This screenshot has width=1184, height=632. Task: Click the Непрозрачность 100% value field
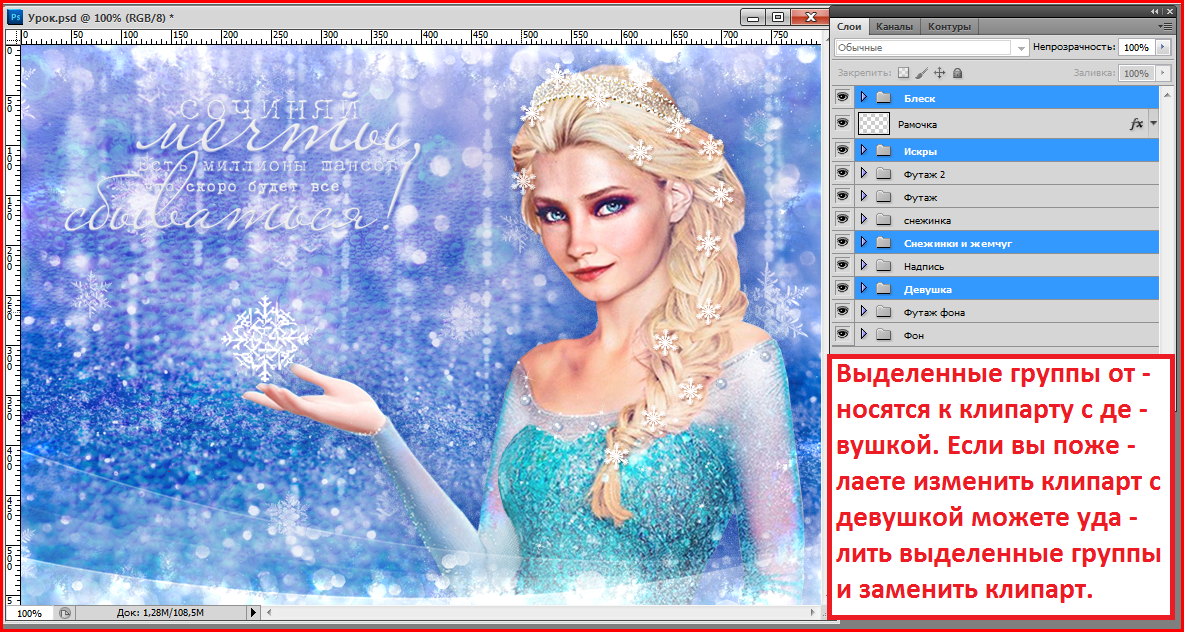pos(1136,47)
